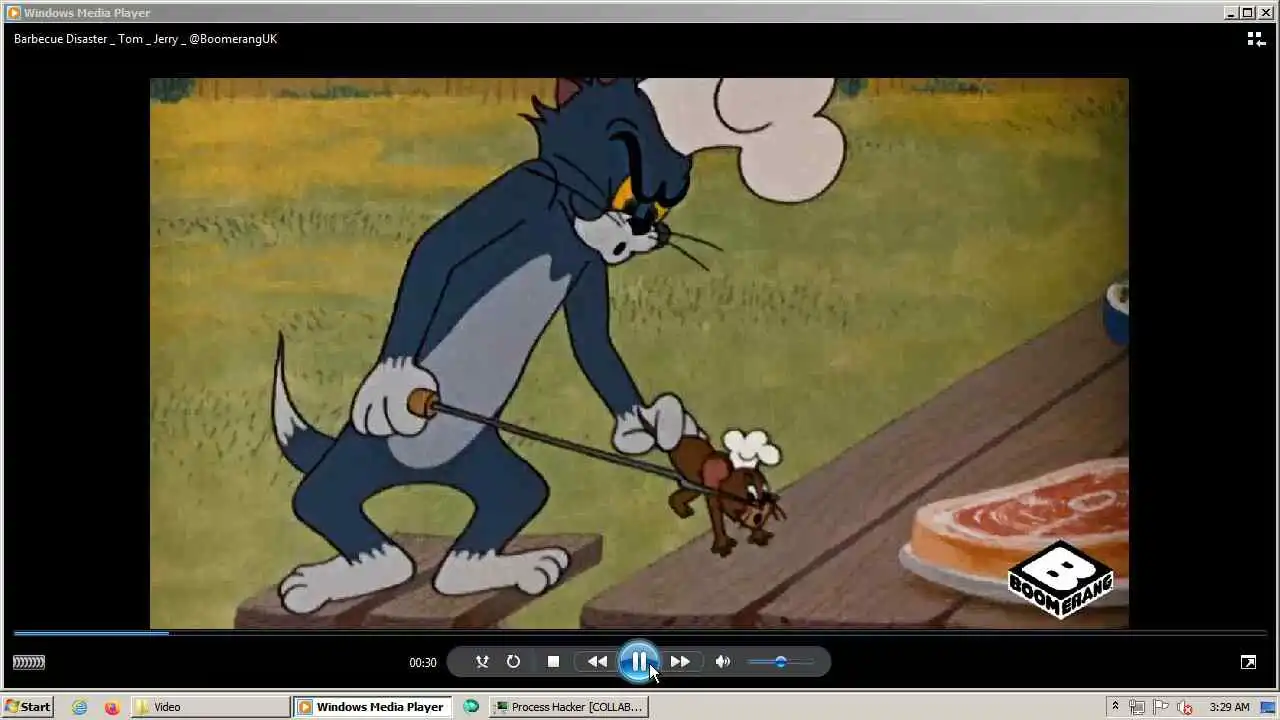Close the Windows Media Player window

[x=1264, y=13]
